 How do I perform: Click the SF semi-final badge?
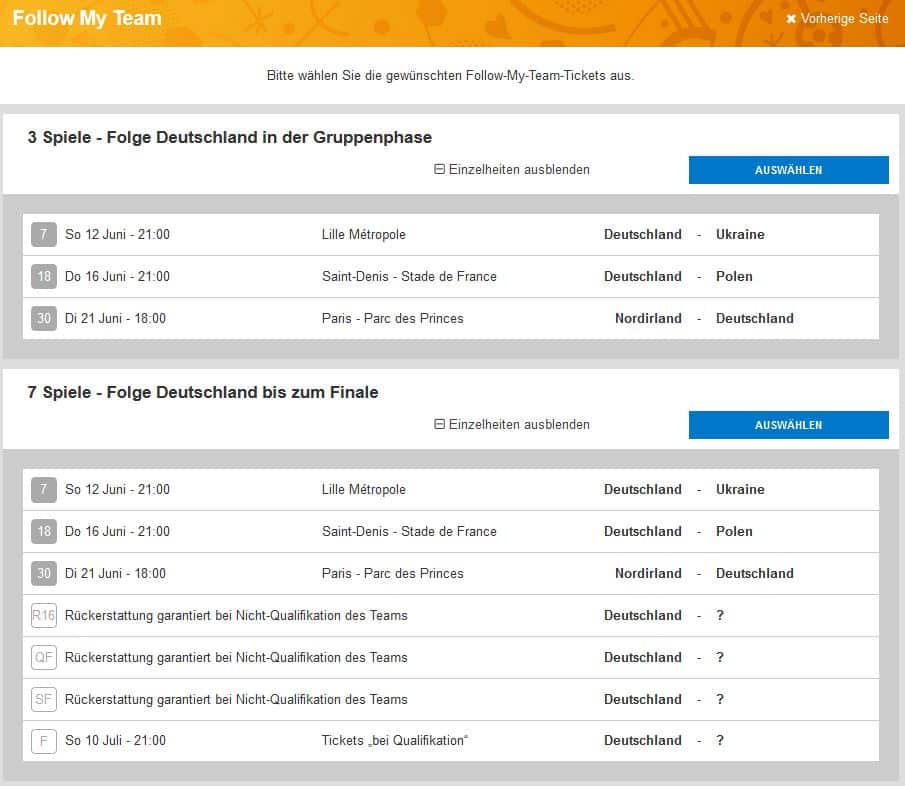pos(43,700)
